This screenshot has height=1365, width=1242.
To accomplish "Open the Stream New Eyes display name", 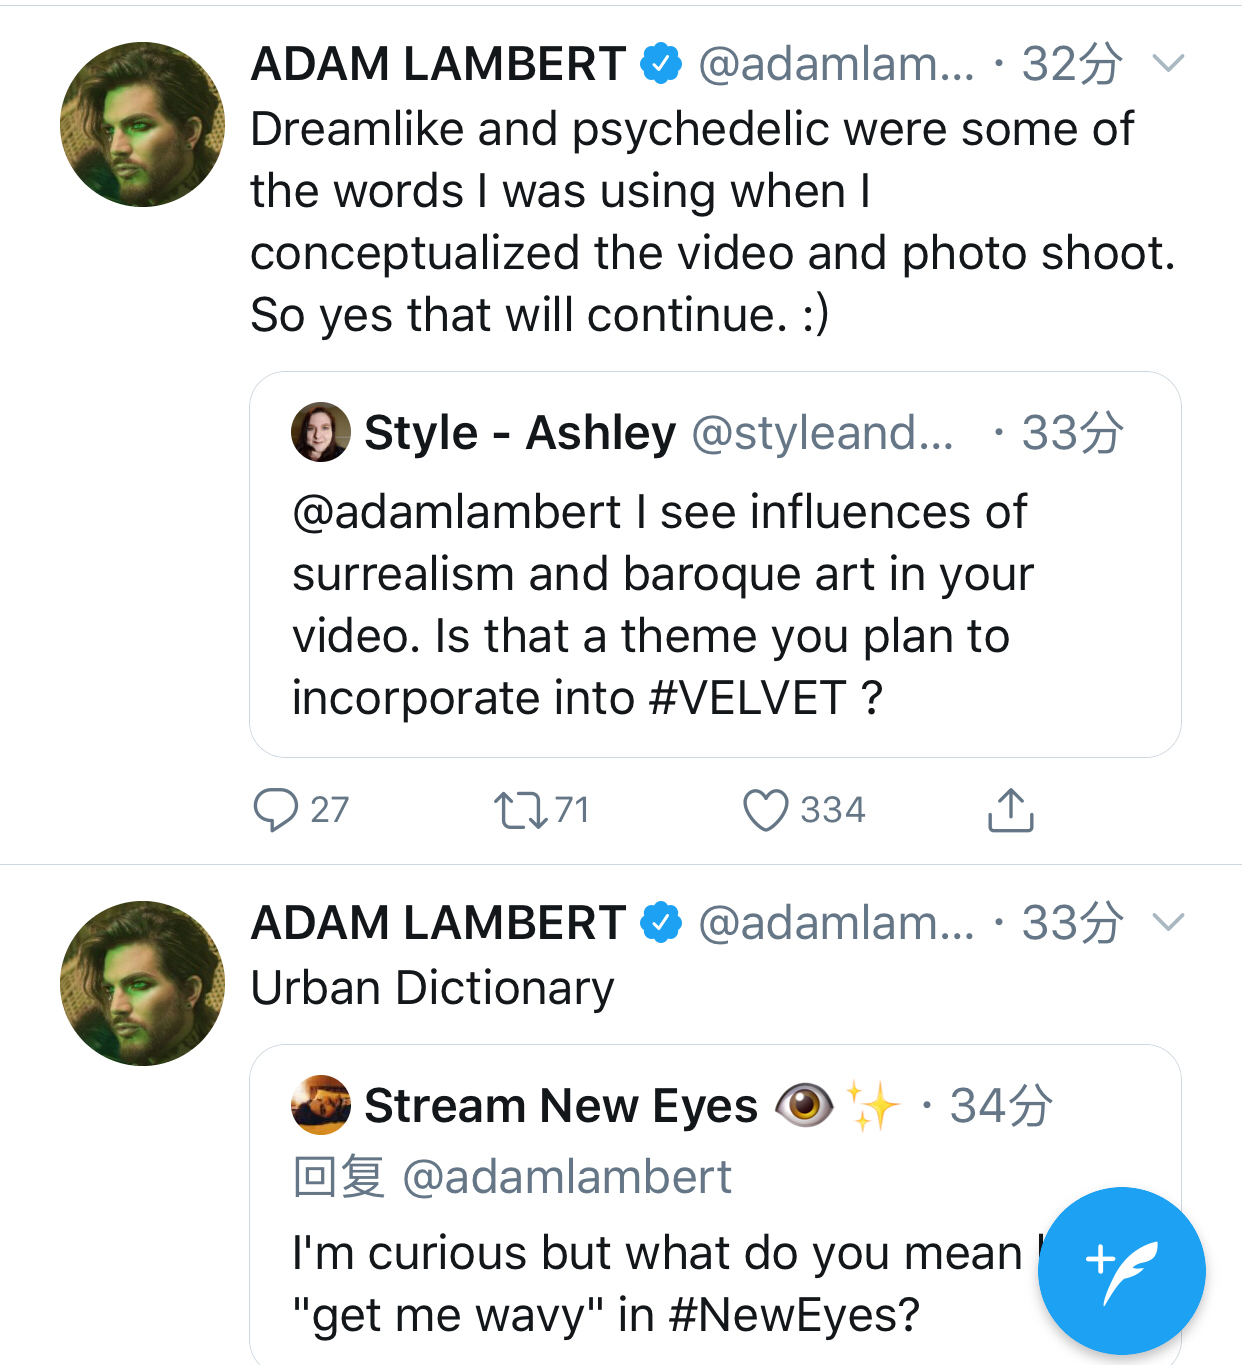I will tap(560, 1106).
